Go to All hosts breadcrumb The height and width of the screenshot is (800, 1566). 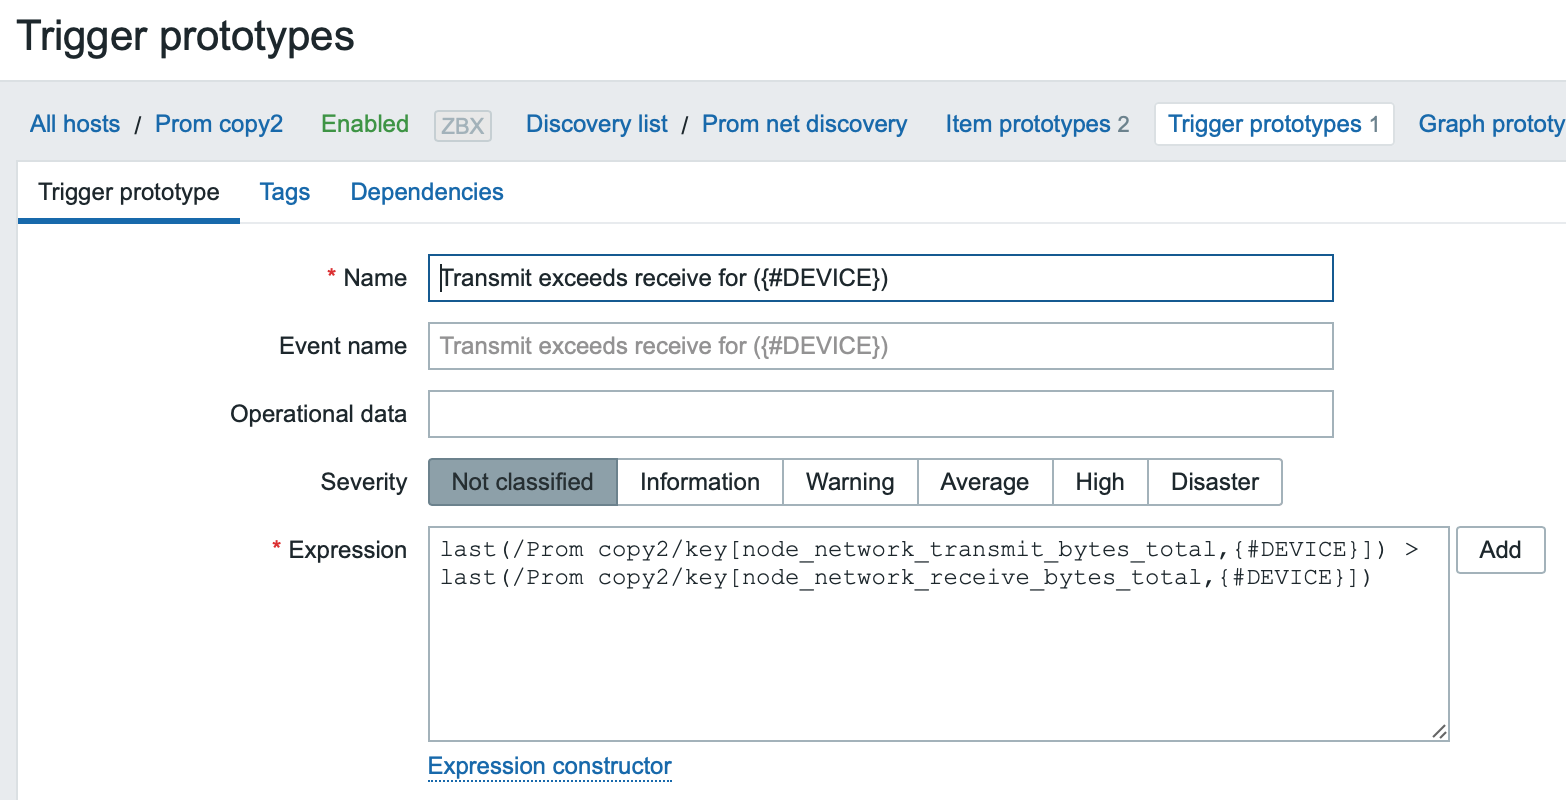(75, 124)
